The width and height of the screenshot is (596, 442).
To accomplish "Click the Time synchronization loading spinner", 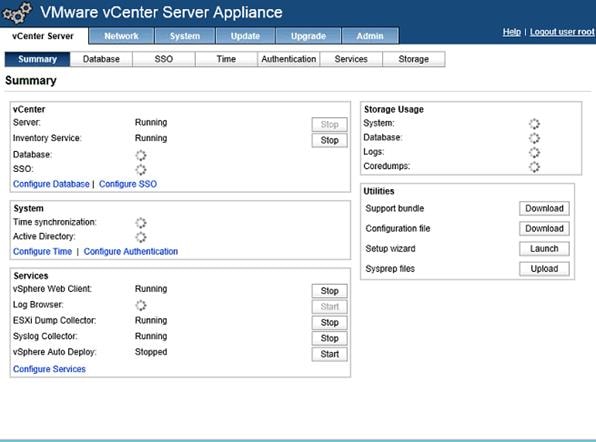I will pyautogui.click(x=141, y=223).
